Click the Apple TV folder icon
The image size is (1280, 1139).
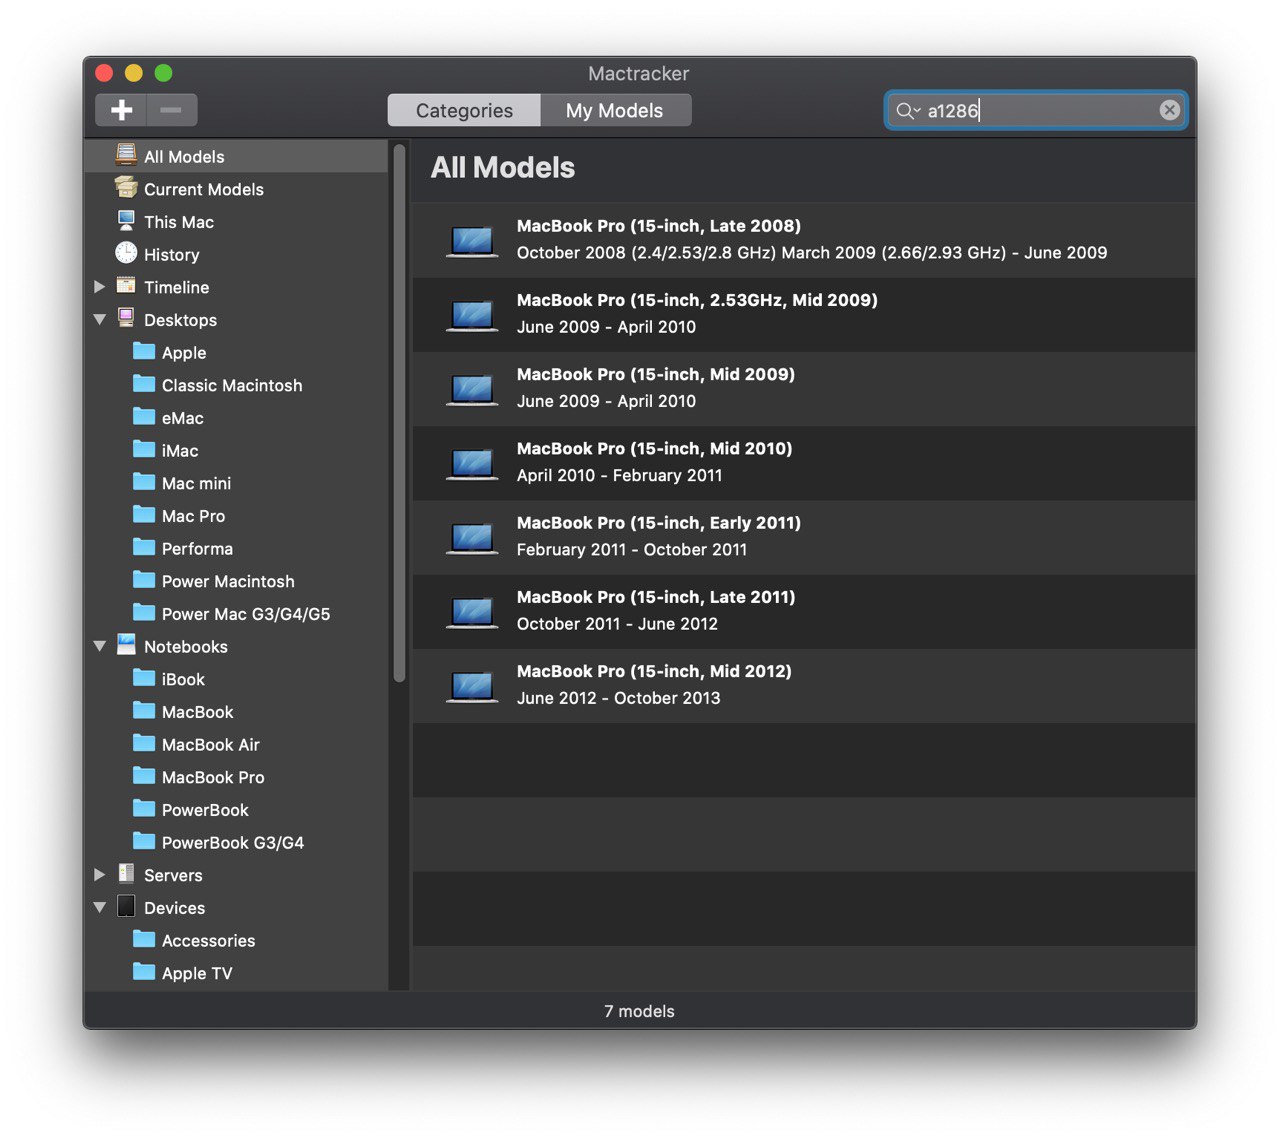click(x=144, y=972)
